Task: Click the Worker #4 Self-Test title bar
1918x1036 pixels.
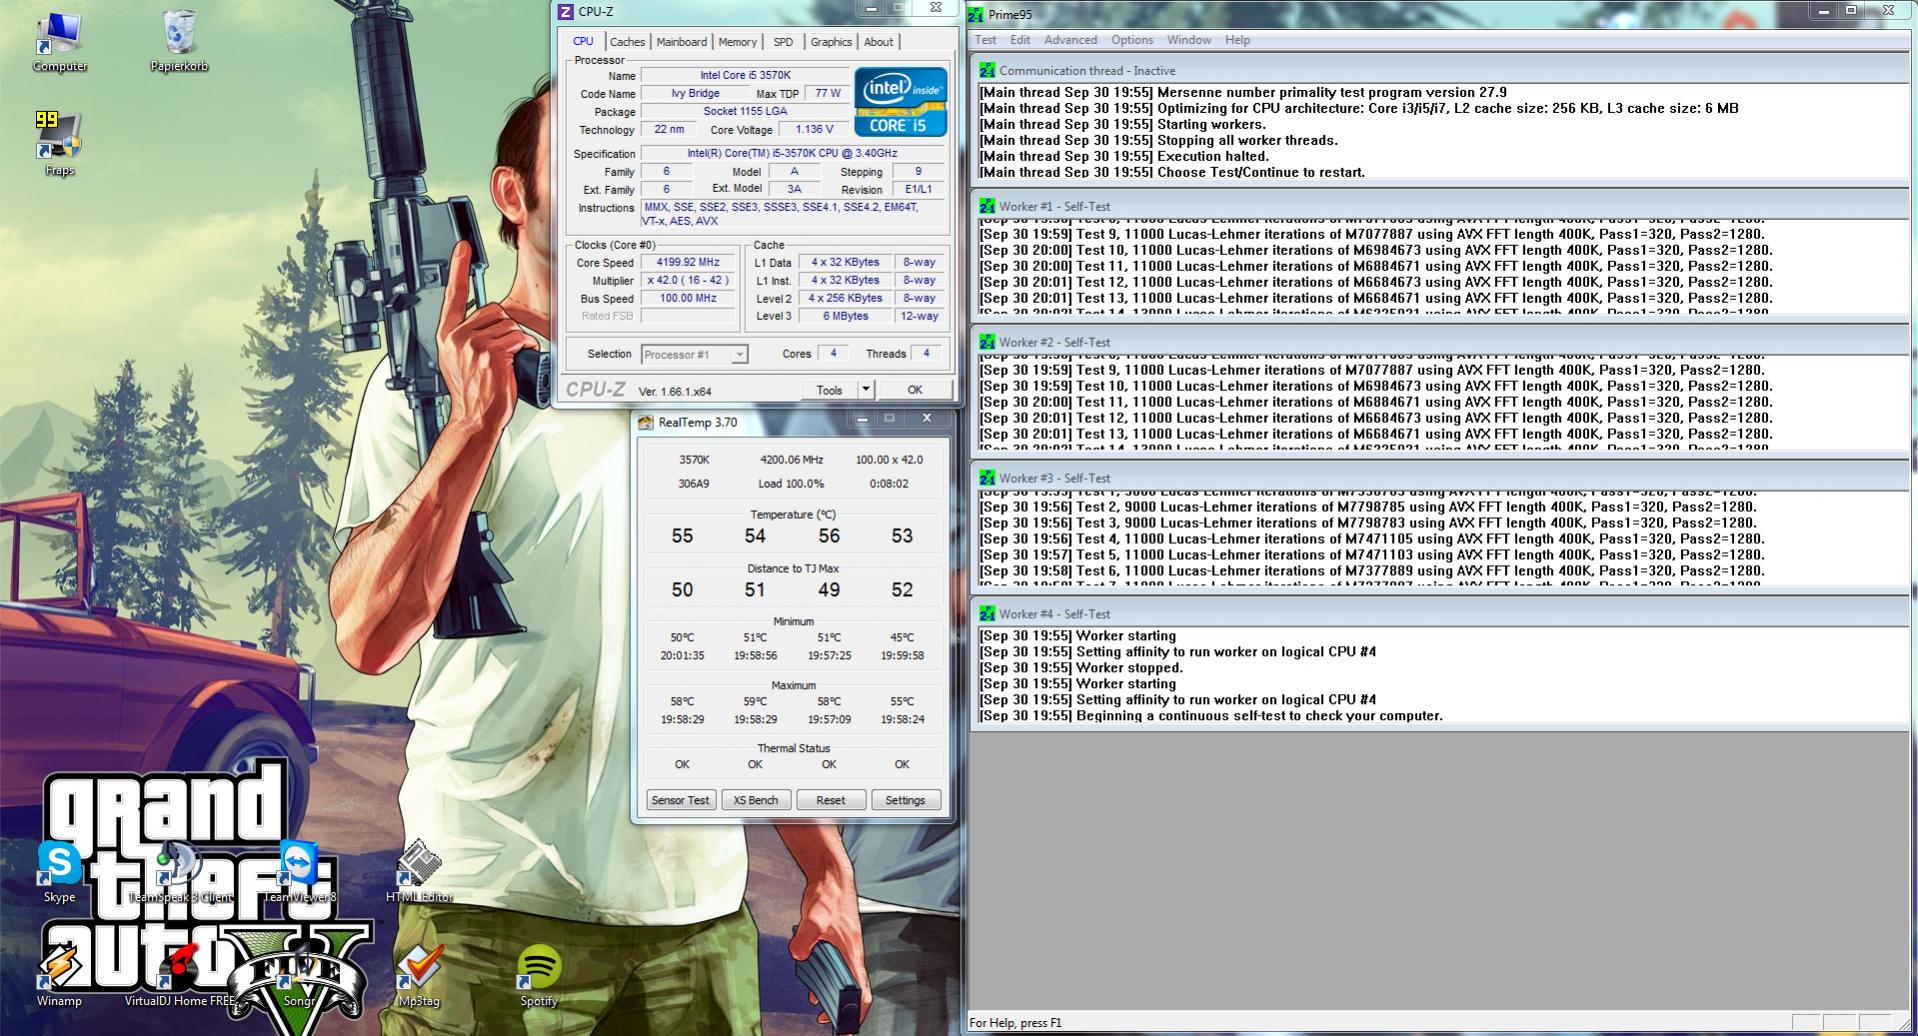Action: click(1439, 614)
